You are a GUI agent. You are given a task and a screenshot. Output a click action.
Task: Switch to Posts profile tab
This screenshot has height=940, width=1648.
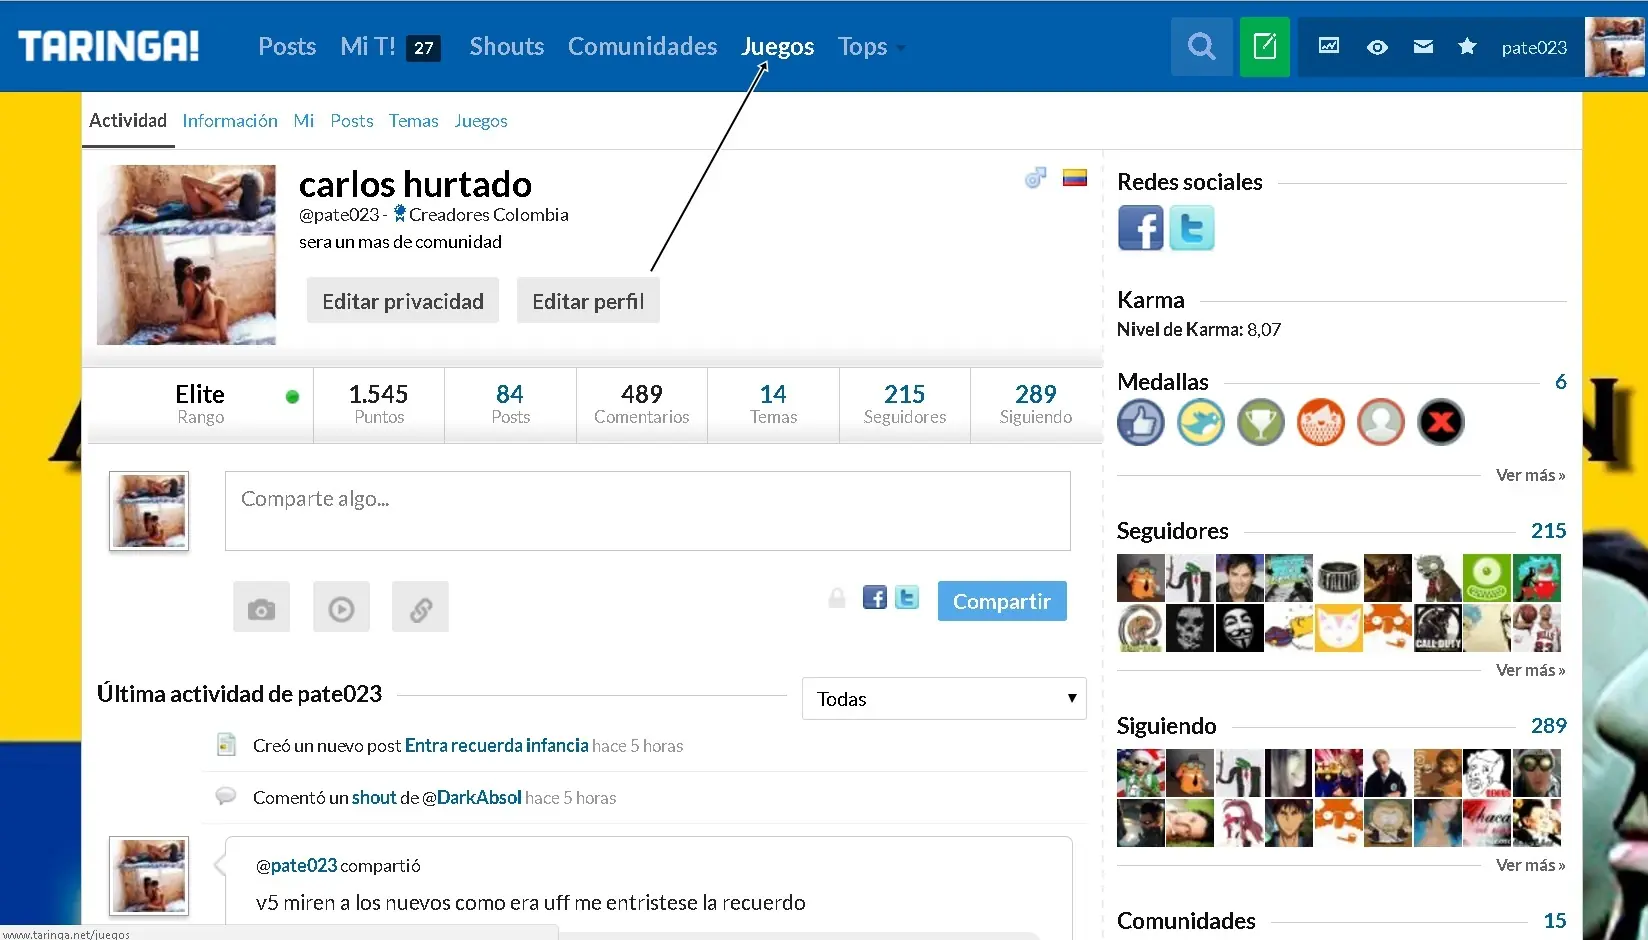(x=352, y=121)
